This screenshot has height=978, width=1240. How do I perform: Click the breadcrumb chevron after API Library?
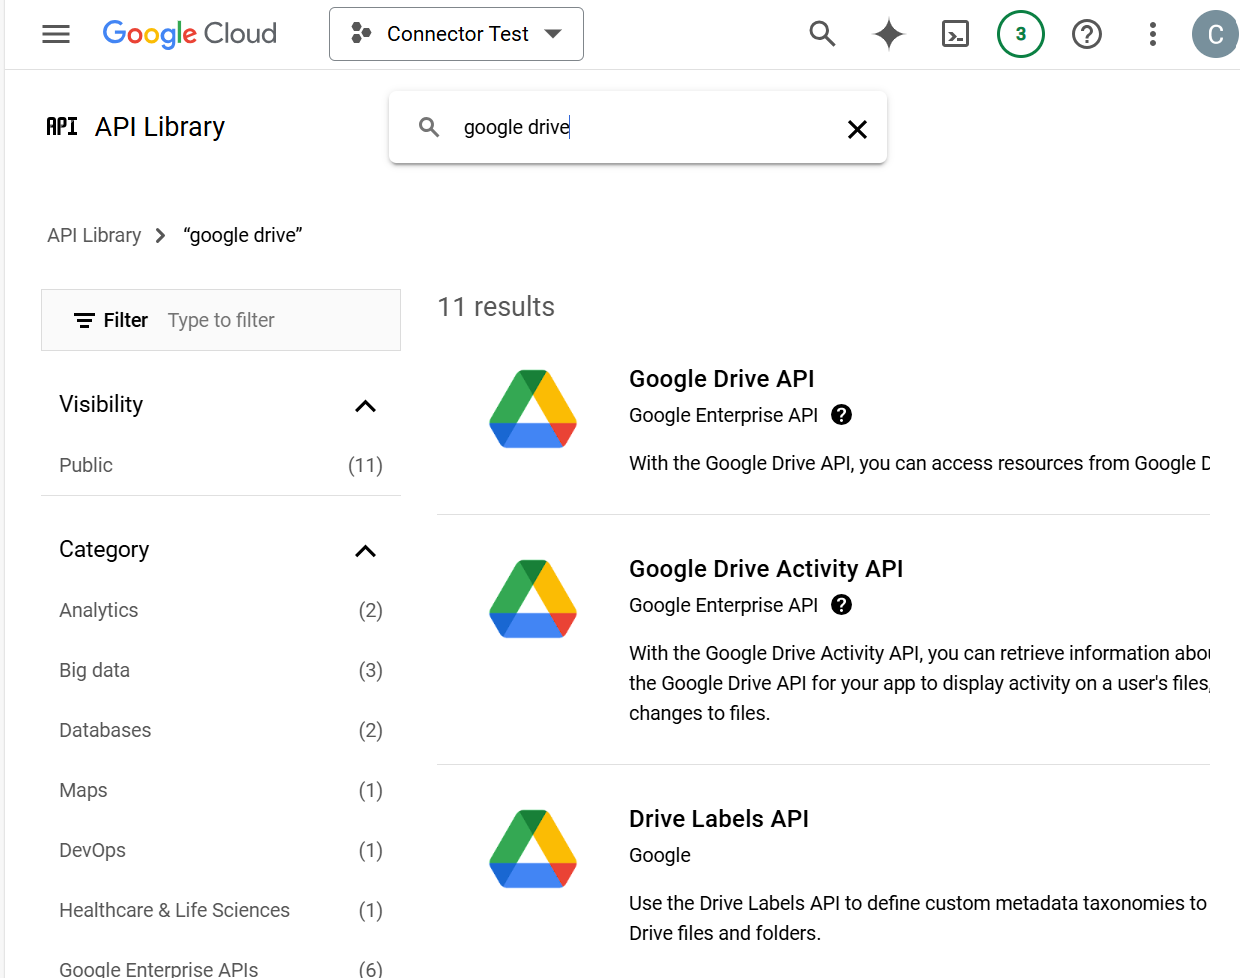point(160,236)
